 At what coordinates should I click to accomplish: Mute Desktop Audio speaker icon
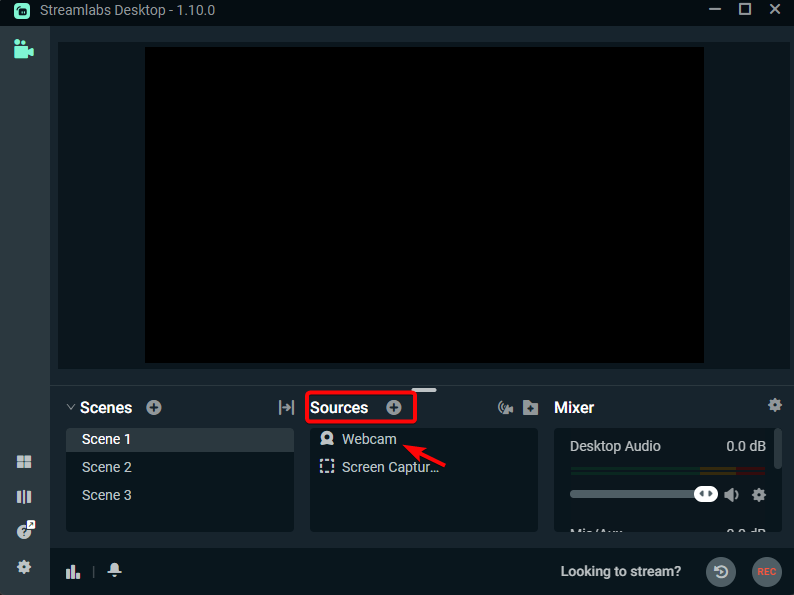coord(731,494)
